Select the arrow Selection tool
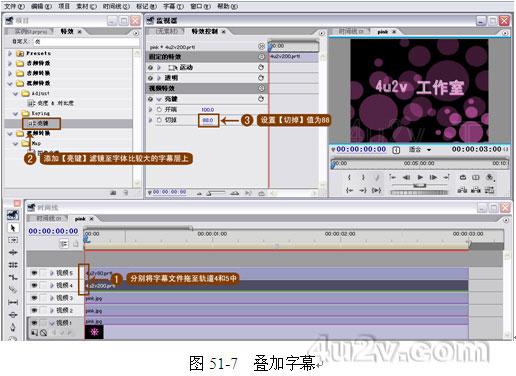This screenshot has width=516, height=376. click(13, 228)
